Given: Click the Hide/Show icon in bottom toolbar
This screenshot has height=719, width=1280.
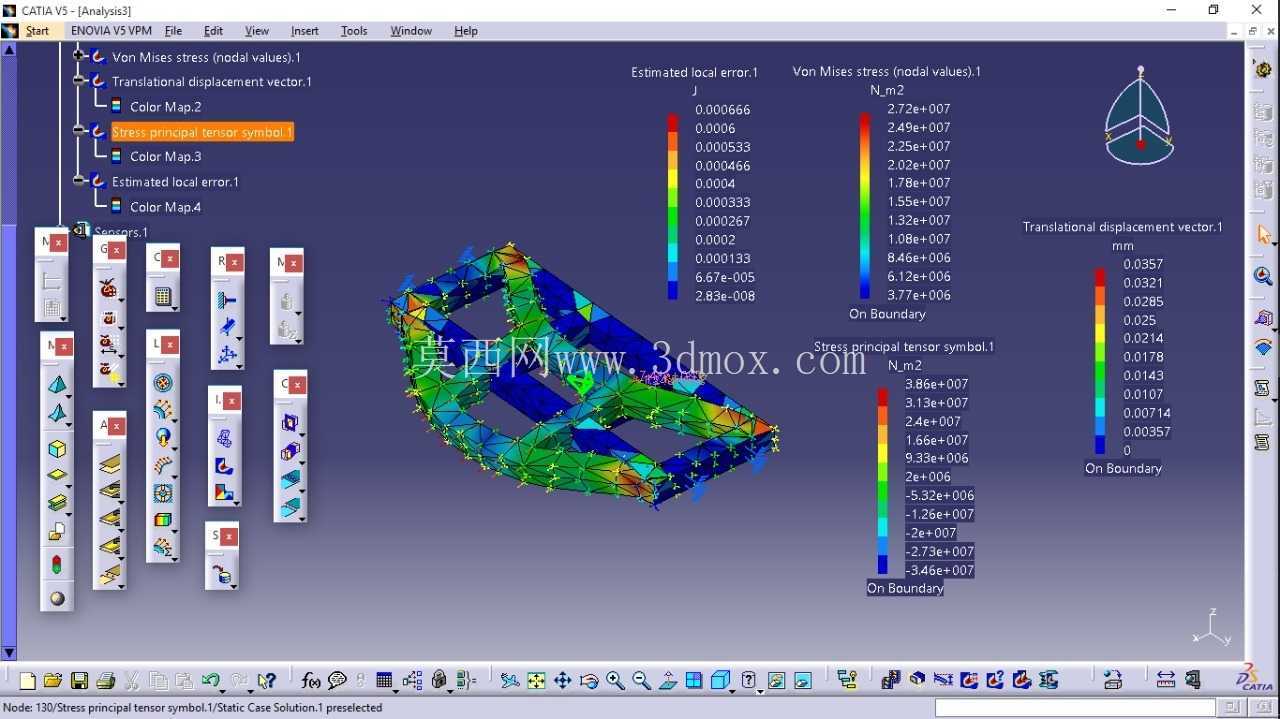Looking at the screenshot, I should tap(776, 681).
